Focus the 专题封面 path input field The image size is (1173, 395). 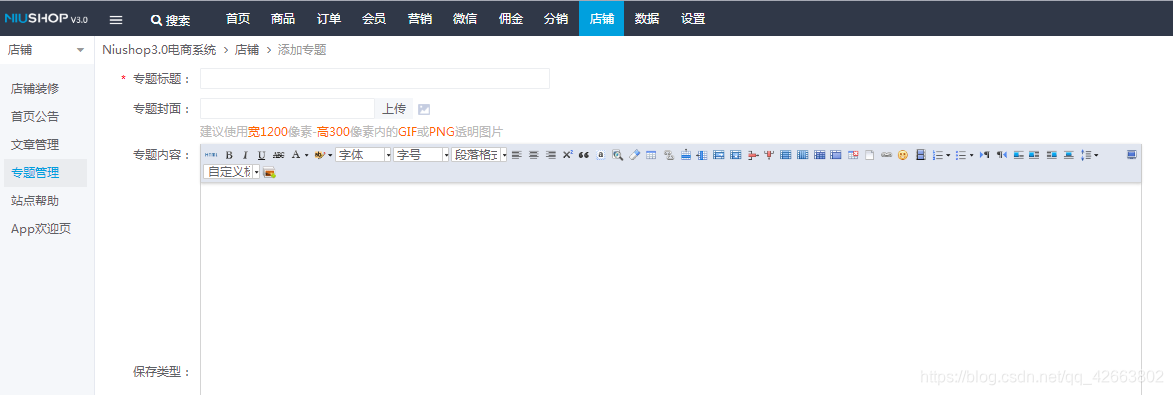click(x=287, y=108)
